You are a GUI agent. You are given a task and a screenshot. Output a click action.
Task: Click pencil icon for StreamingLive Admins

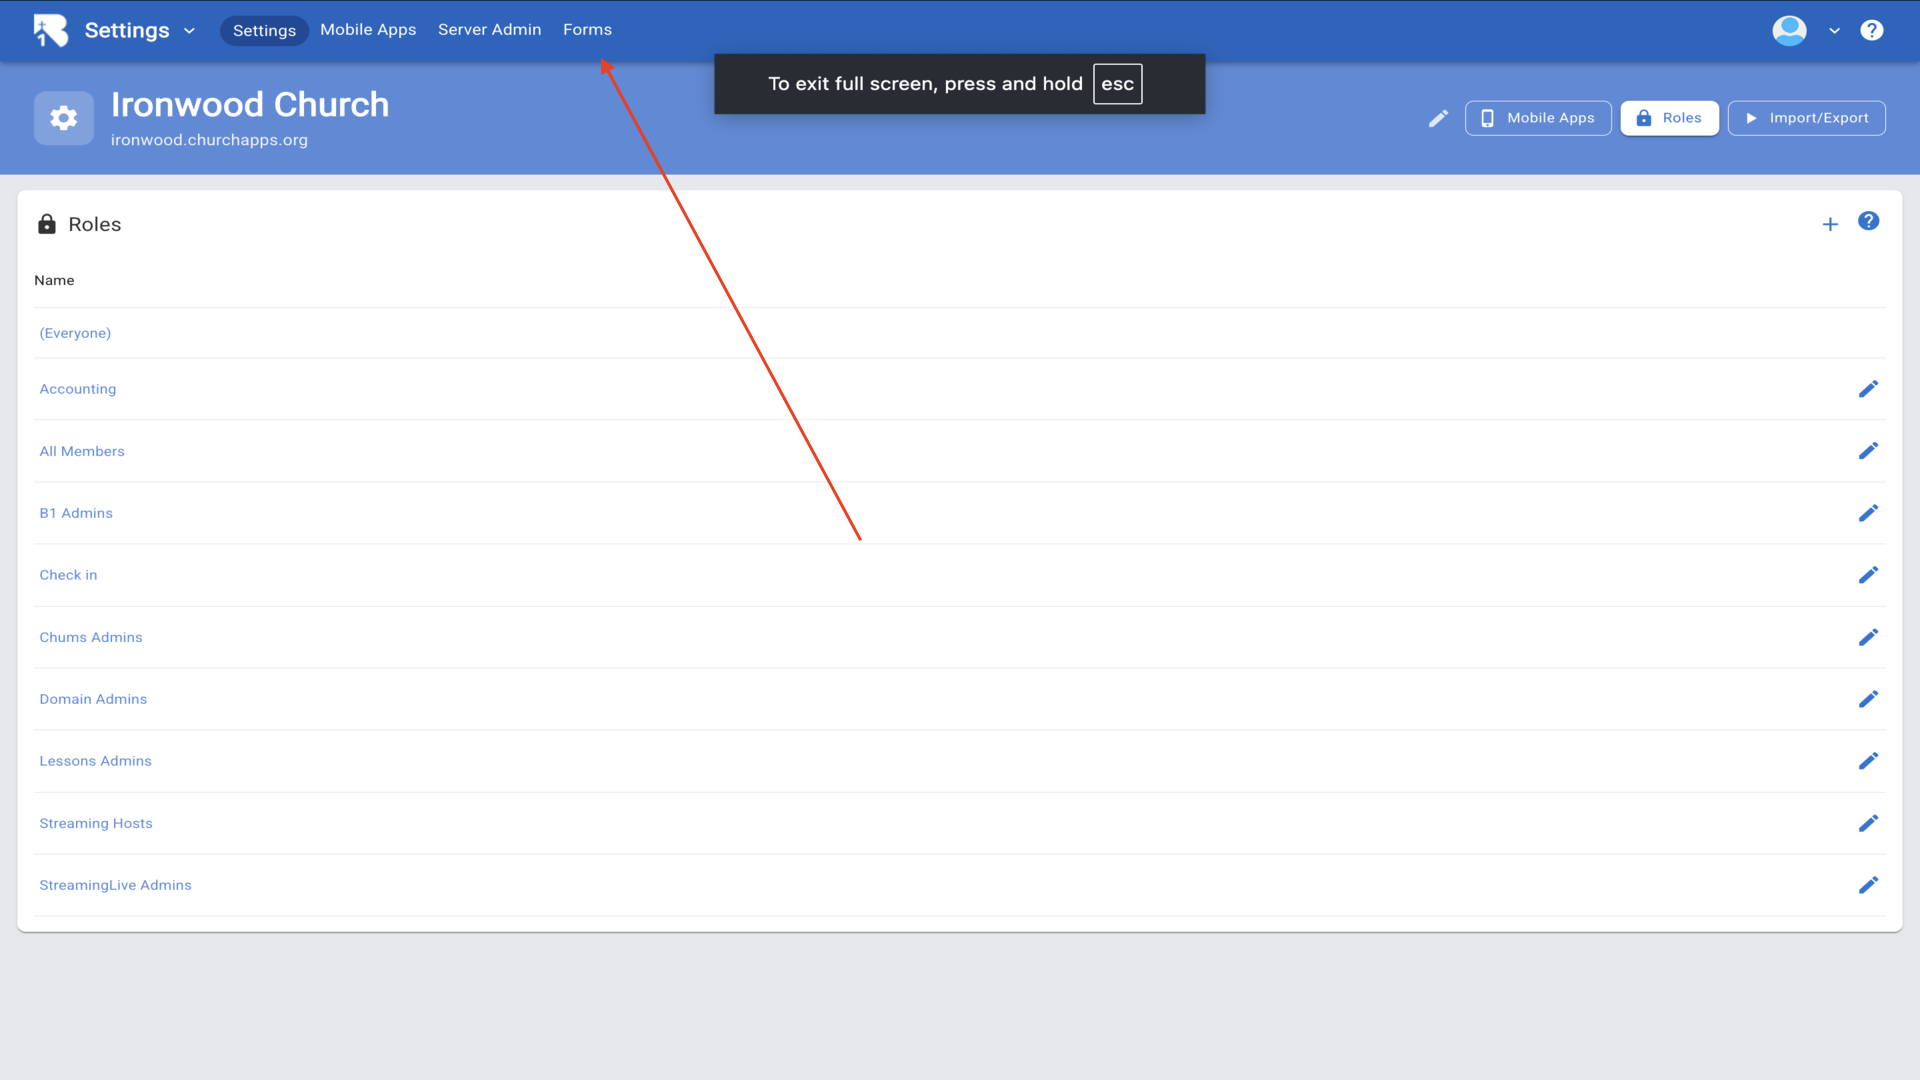pos(1868,885)
